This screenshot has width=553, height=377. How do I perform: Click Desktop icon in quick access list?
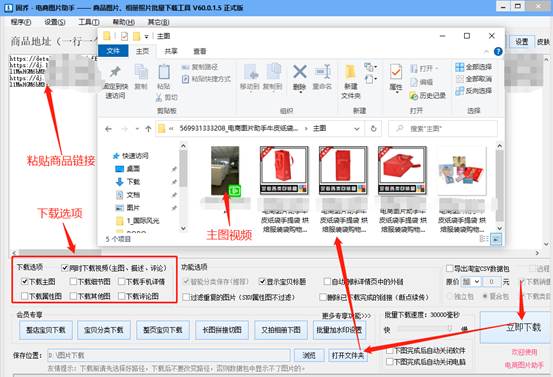[120, 169]
